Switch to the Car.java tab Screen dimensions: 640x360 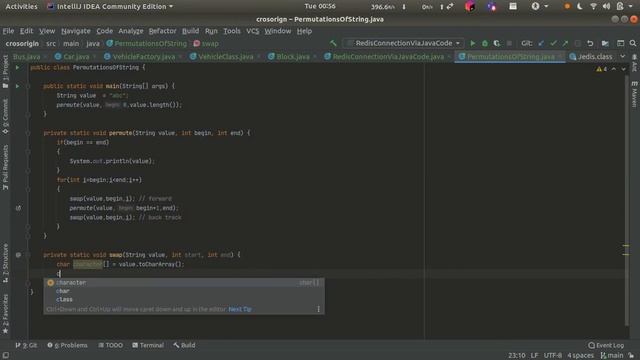point(76,57)
